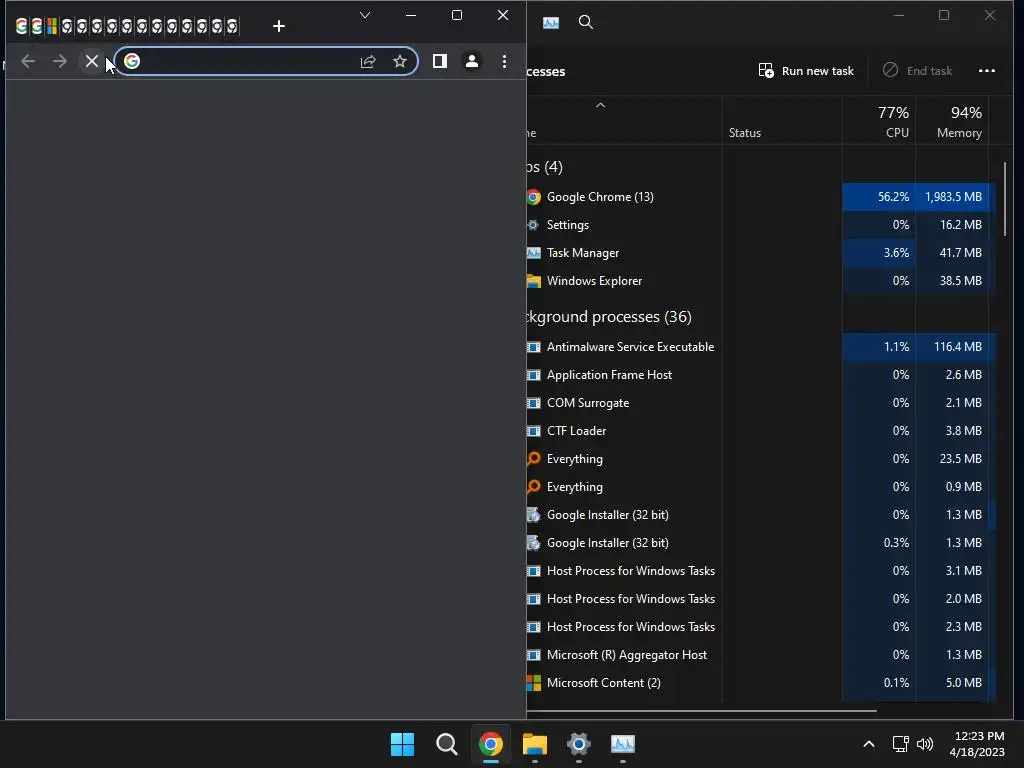Viewport: 1024px width, 768px height.
Task: Click Chrome's 1,983.5 MB memory value
Action: 953,197
